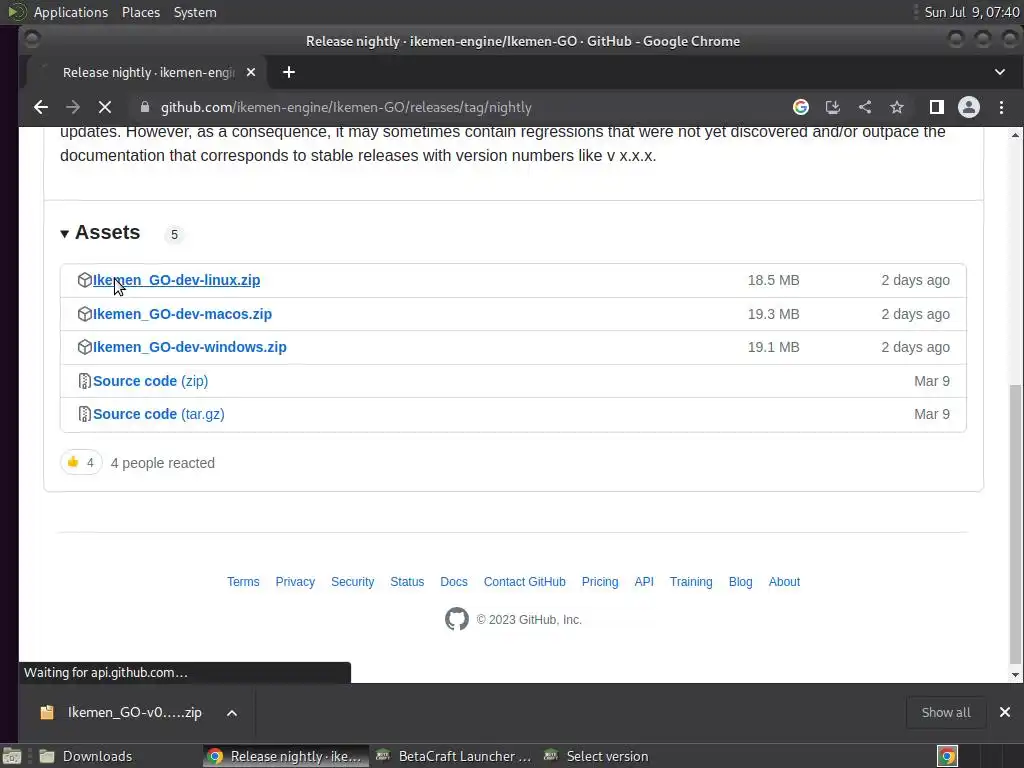
Task: Download Source code (tar.gz)
Action: click(x=159, y=414)
